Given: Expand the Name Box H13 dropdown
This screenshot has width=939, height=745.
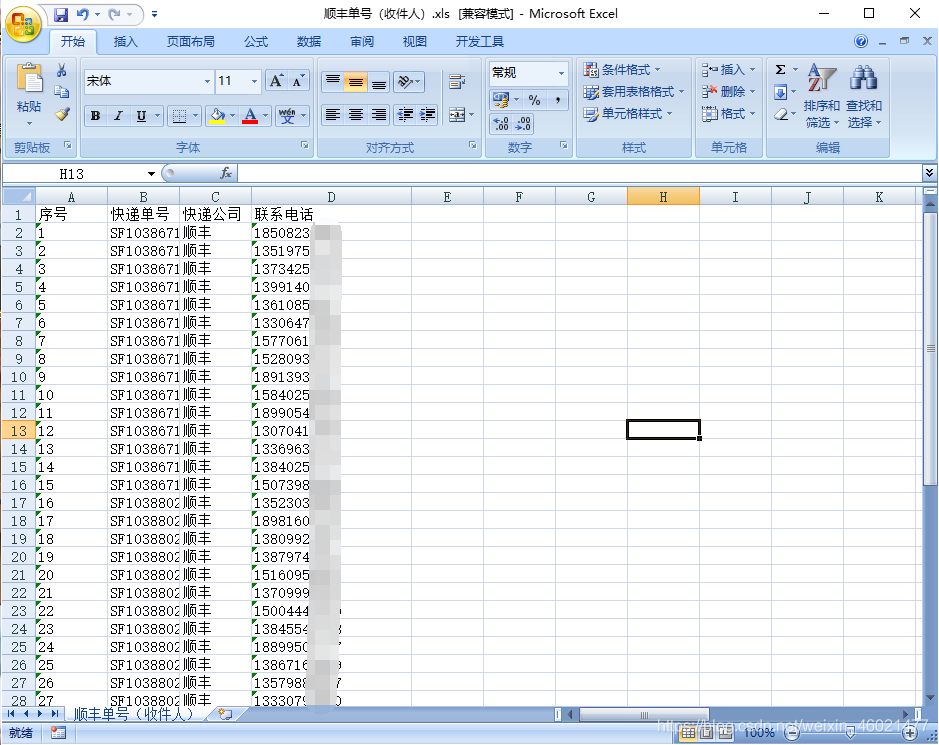Looking at the screenshot, I should click(x=152, y=174).
